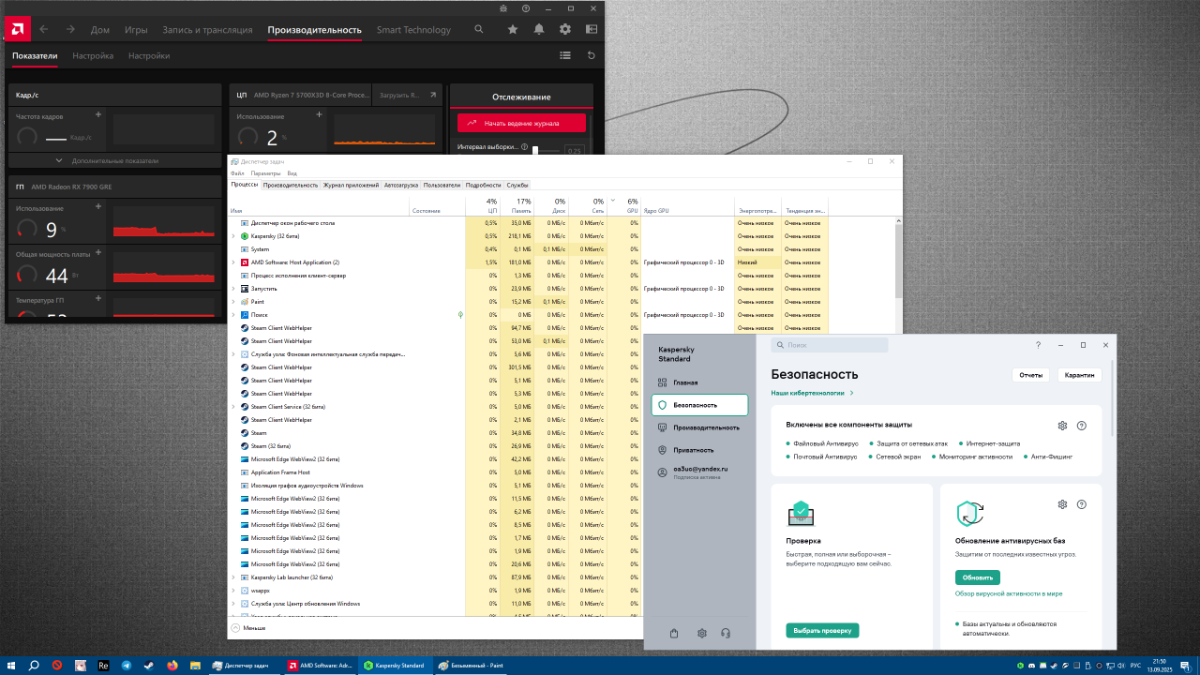Open the Kaspersky account oa3uo@yandex.ru entry

(x=700, y=471)
